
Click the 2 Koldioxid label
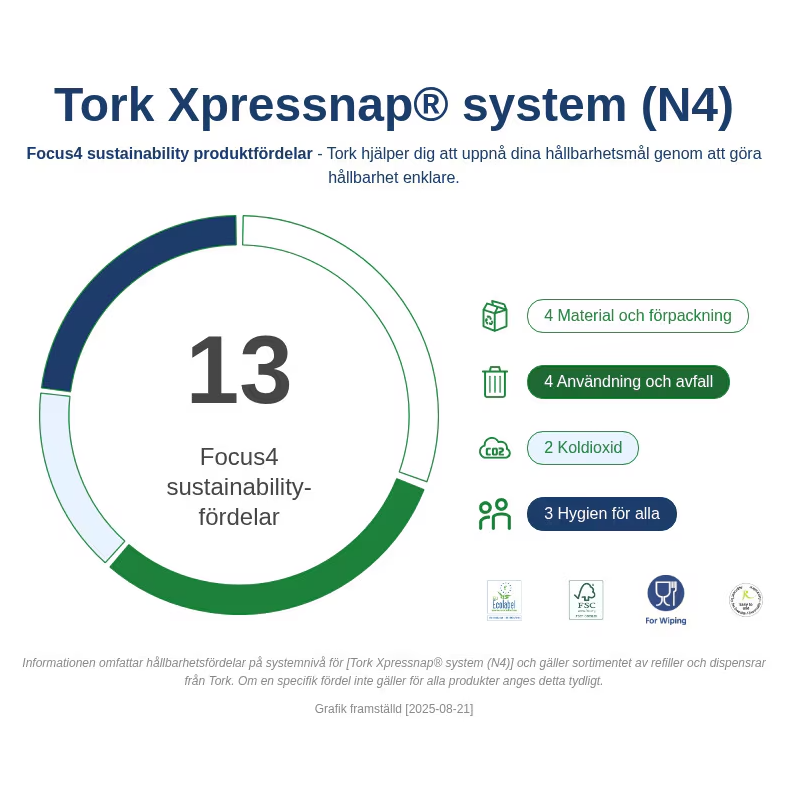click(x=582, y=448)
